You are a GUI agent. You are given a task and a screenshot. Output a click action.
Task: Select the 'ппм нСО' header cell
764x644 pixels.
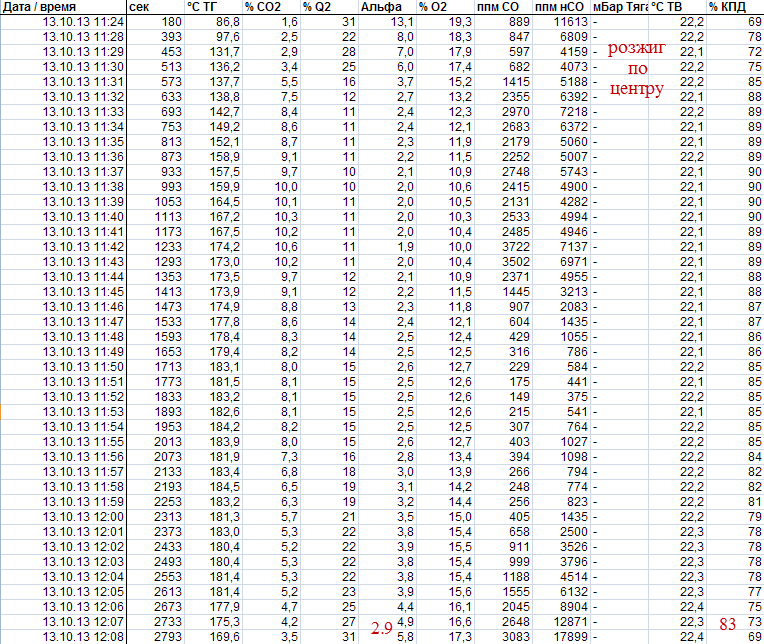pos(556,7)
